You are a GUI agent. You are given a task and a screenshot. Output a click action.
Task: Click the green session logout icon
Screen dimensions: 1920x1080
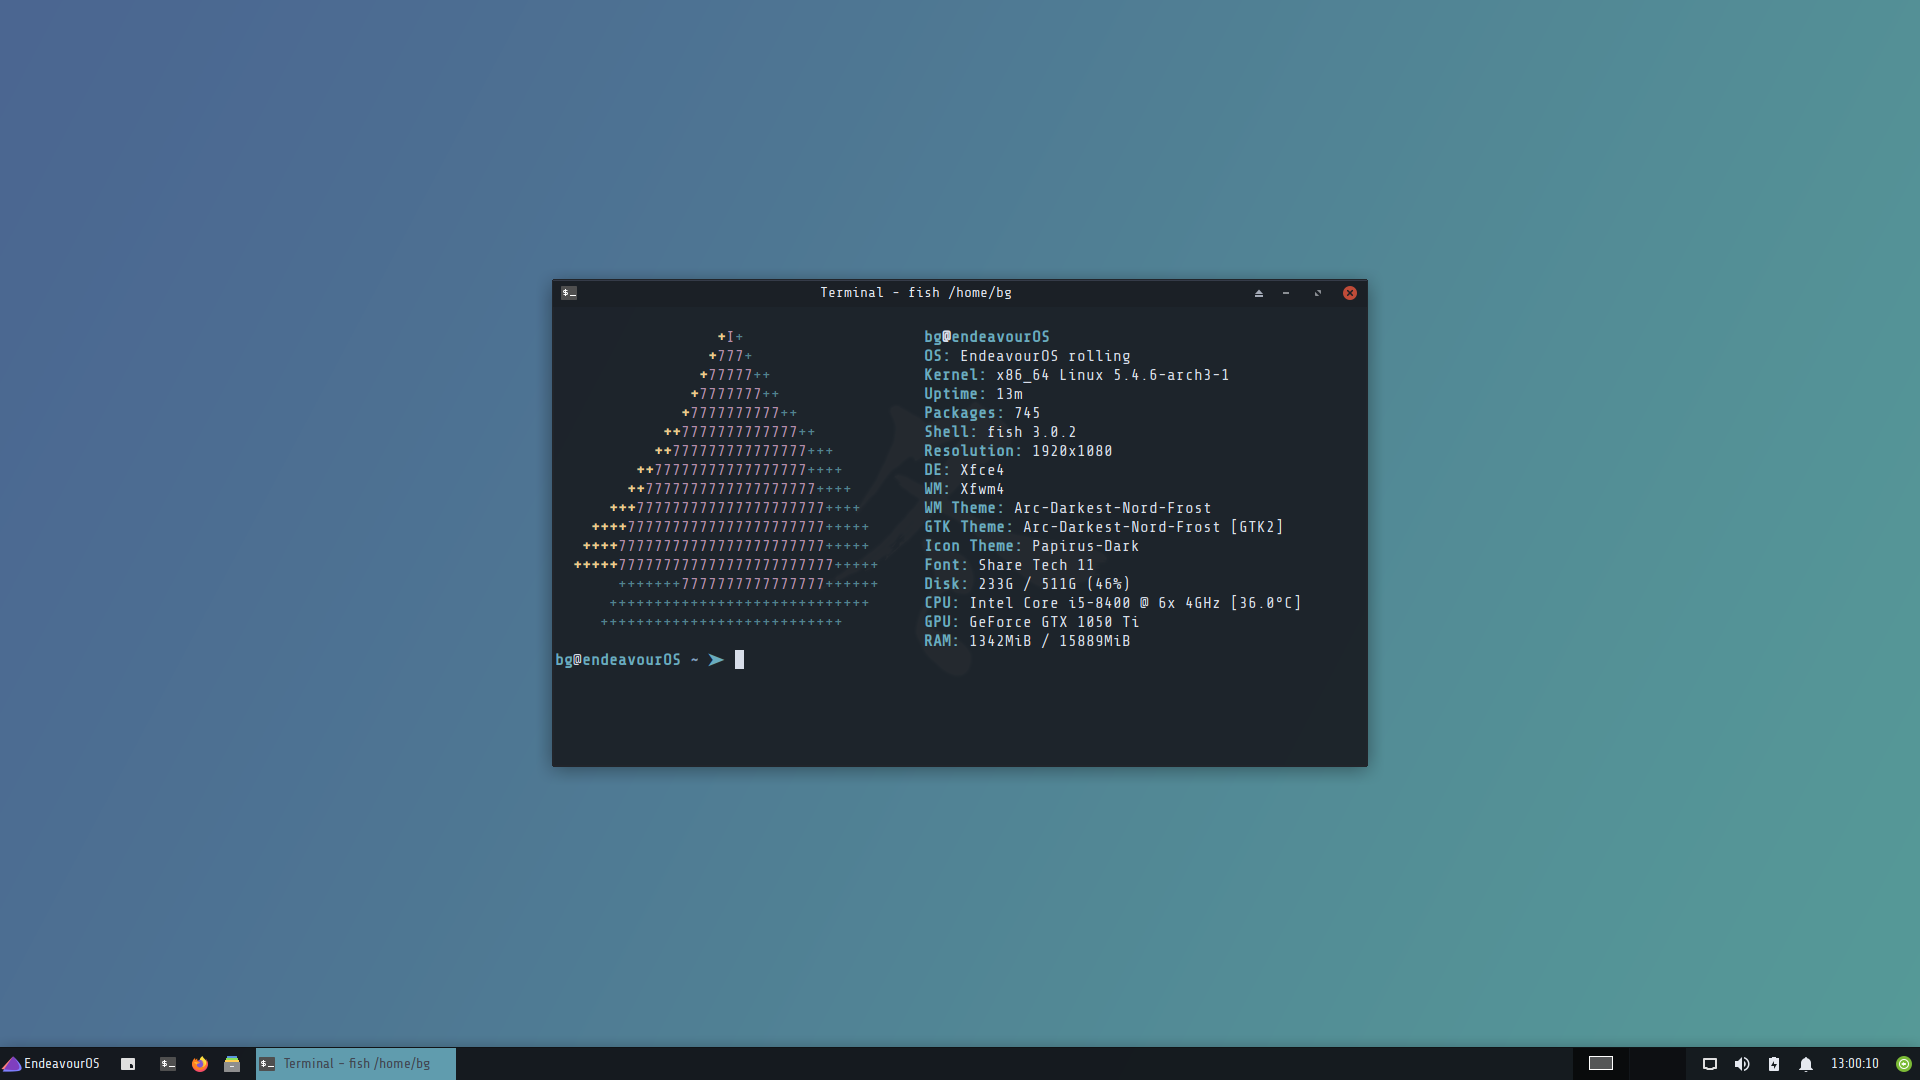(x=1904, y=1064)
